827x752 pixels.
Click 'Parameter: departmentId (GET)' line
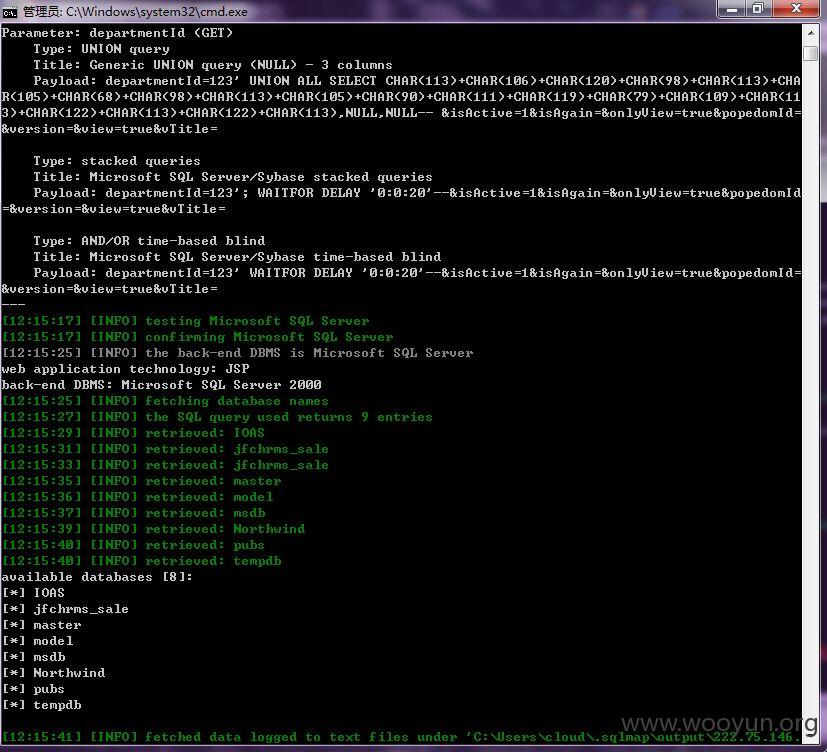pyautogui.click(x=117, y=33)
